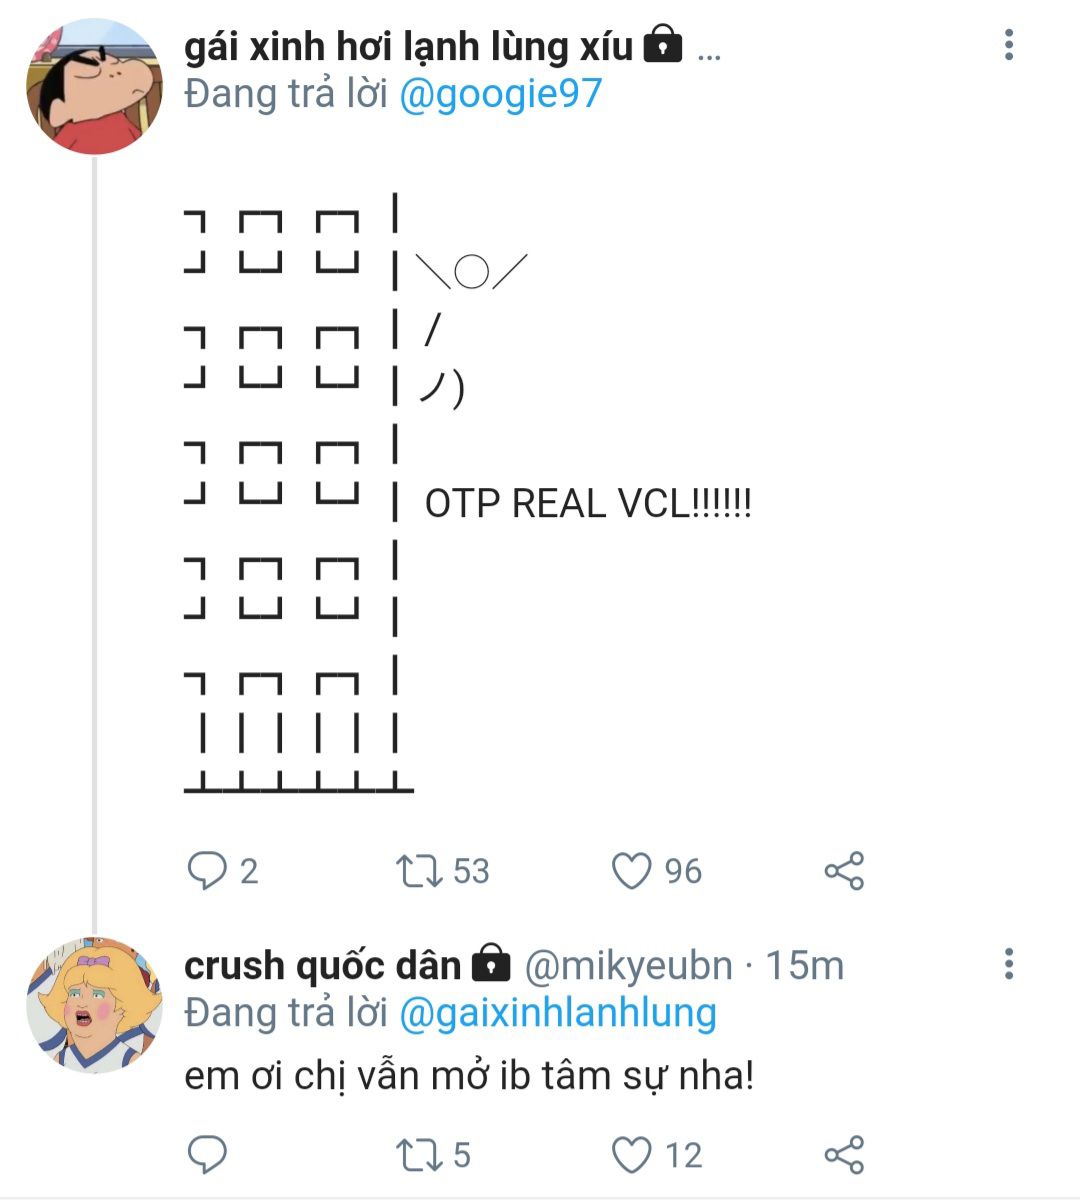Open the @googie97 profile link

tap(500, 94)
